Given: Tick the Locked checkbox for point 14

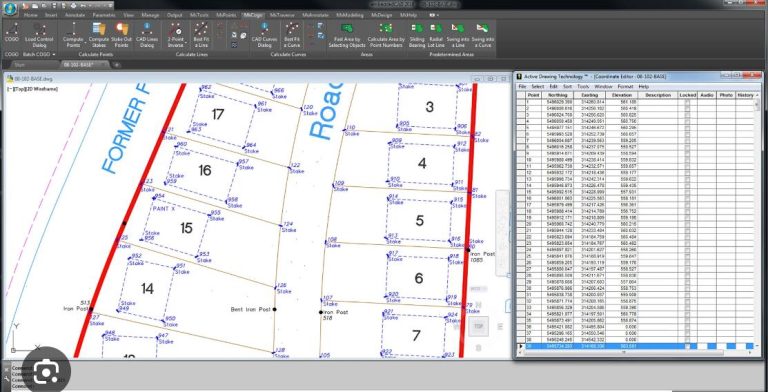Looking at the screenshot, I should [x=687, y=186].
